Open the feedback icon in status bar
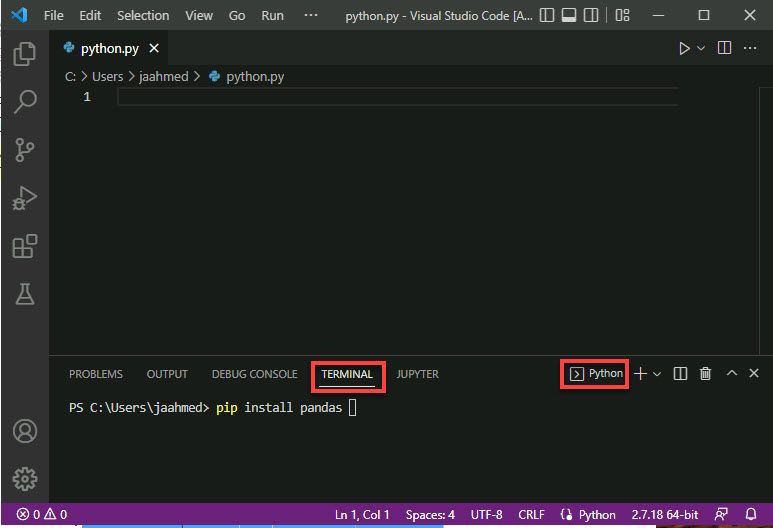Image resolution: width=773 pixels, height=528 pixels. [721, 515]
